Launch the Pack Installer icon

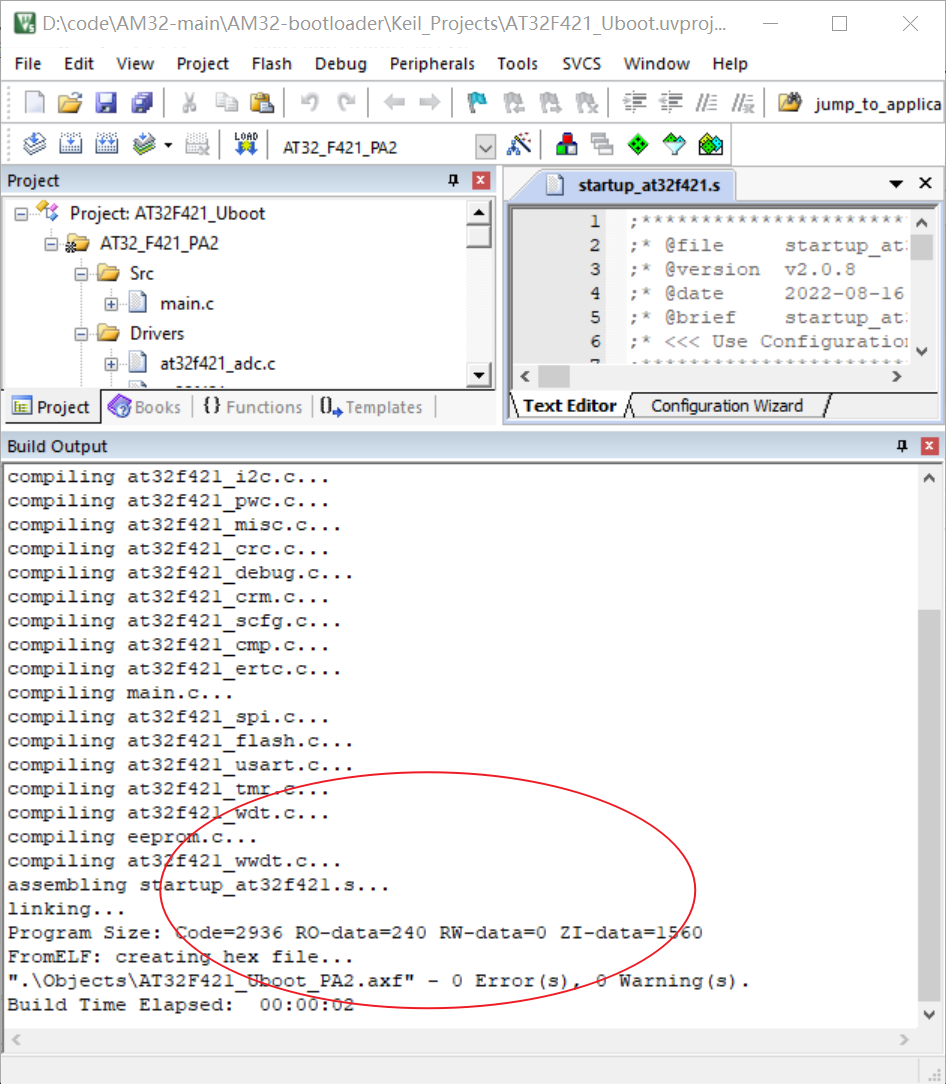(710, 144)
